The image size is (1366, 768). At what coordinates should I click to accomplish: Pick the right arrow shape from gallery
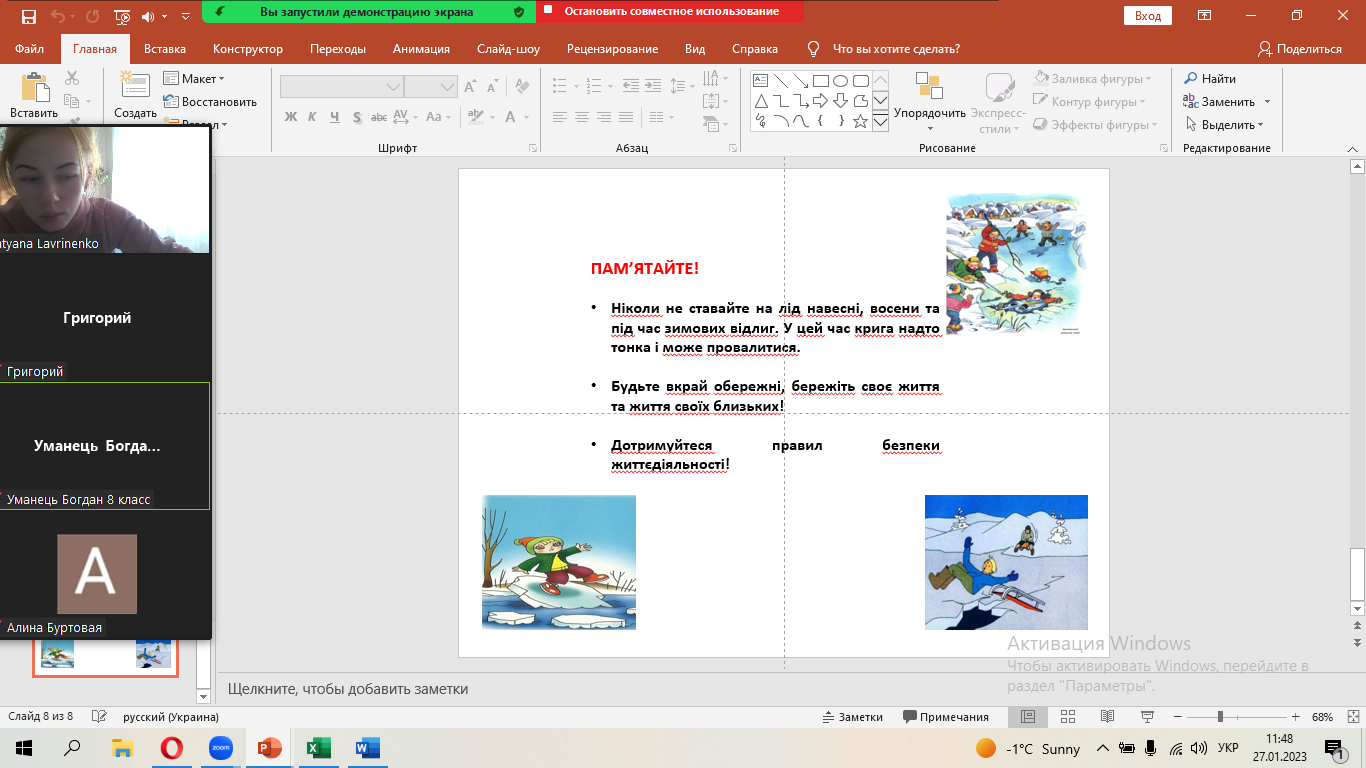[x=820, y=101]
